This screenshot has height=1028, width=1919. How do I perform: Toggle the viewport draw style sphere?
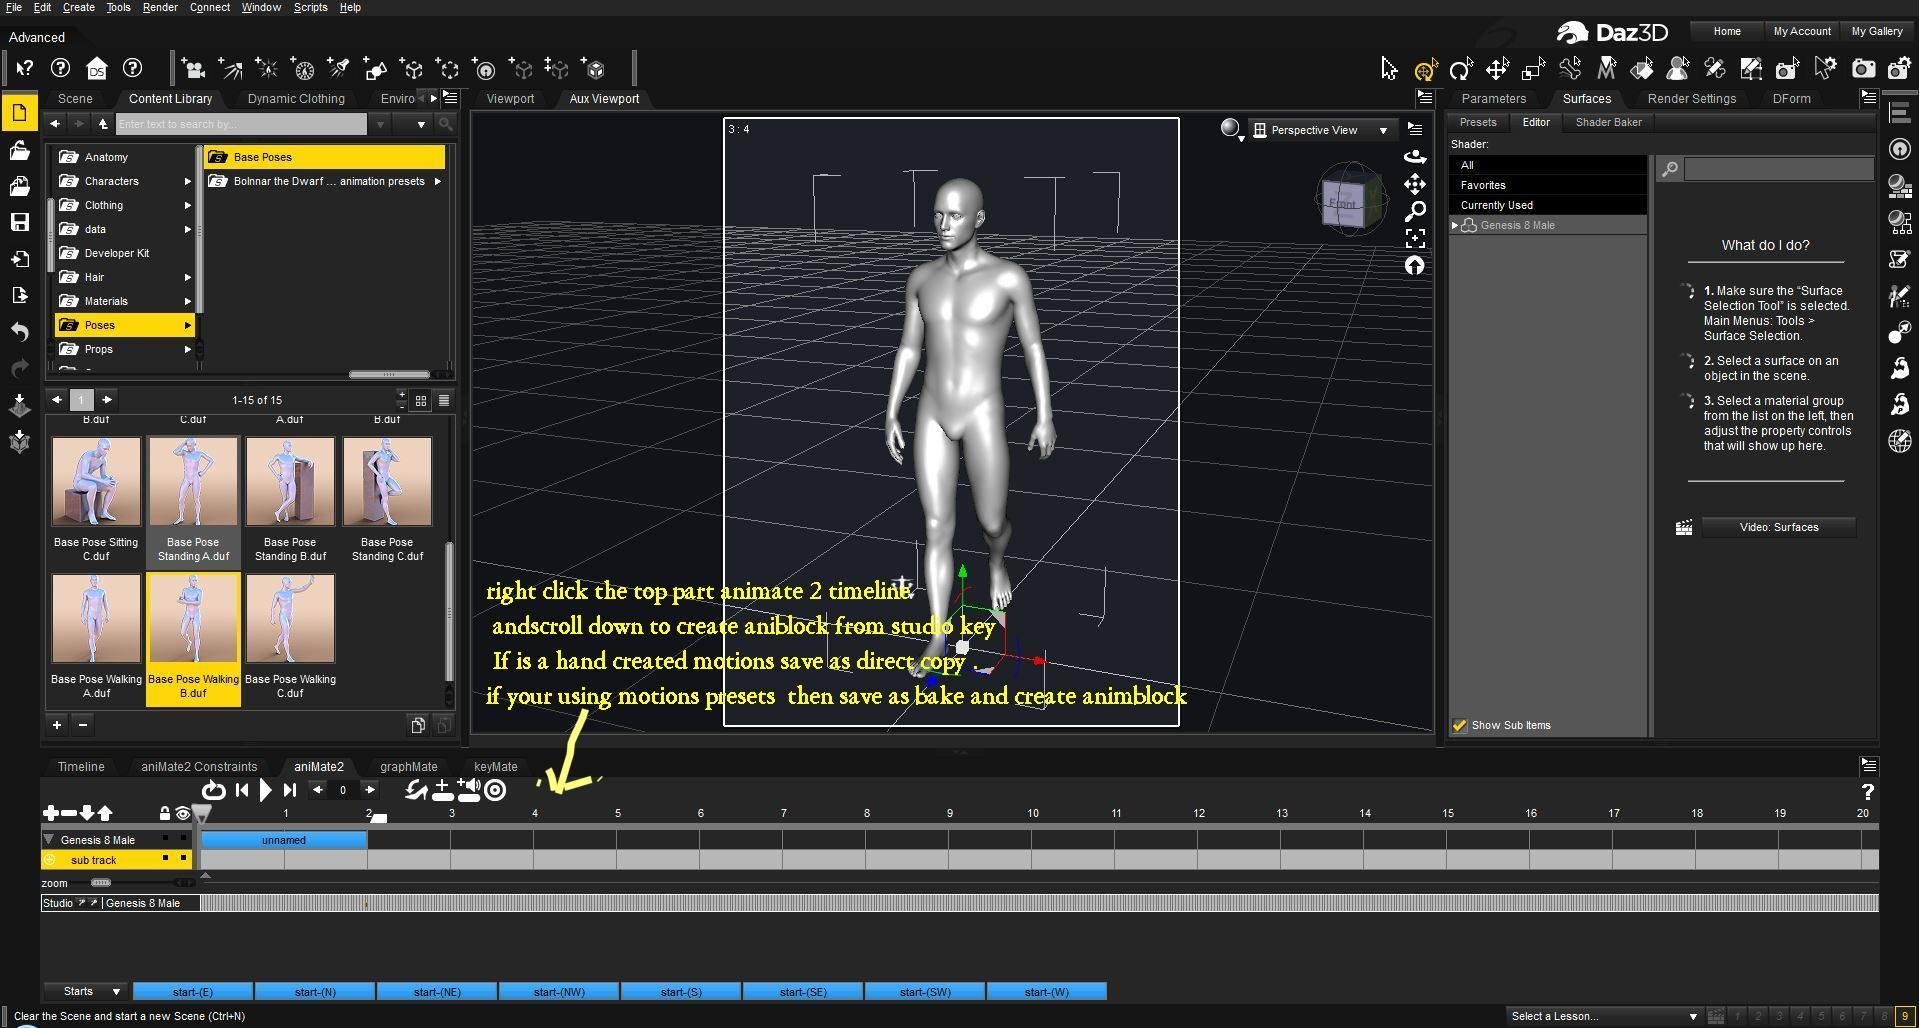pyautogui.click(x=1231, y=129)
